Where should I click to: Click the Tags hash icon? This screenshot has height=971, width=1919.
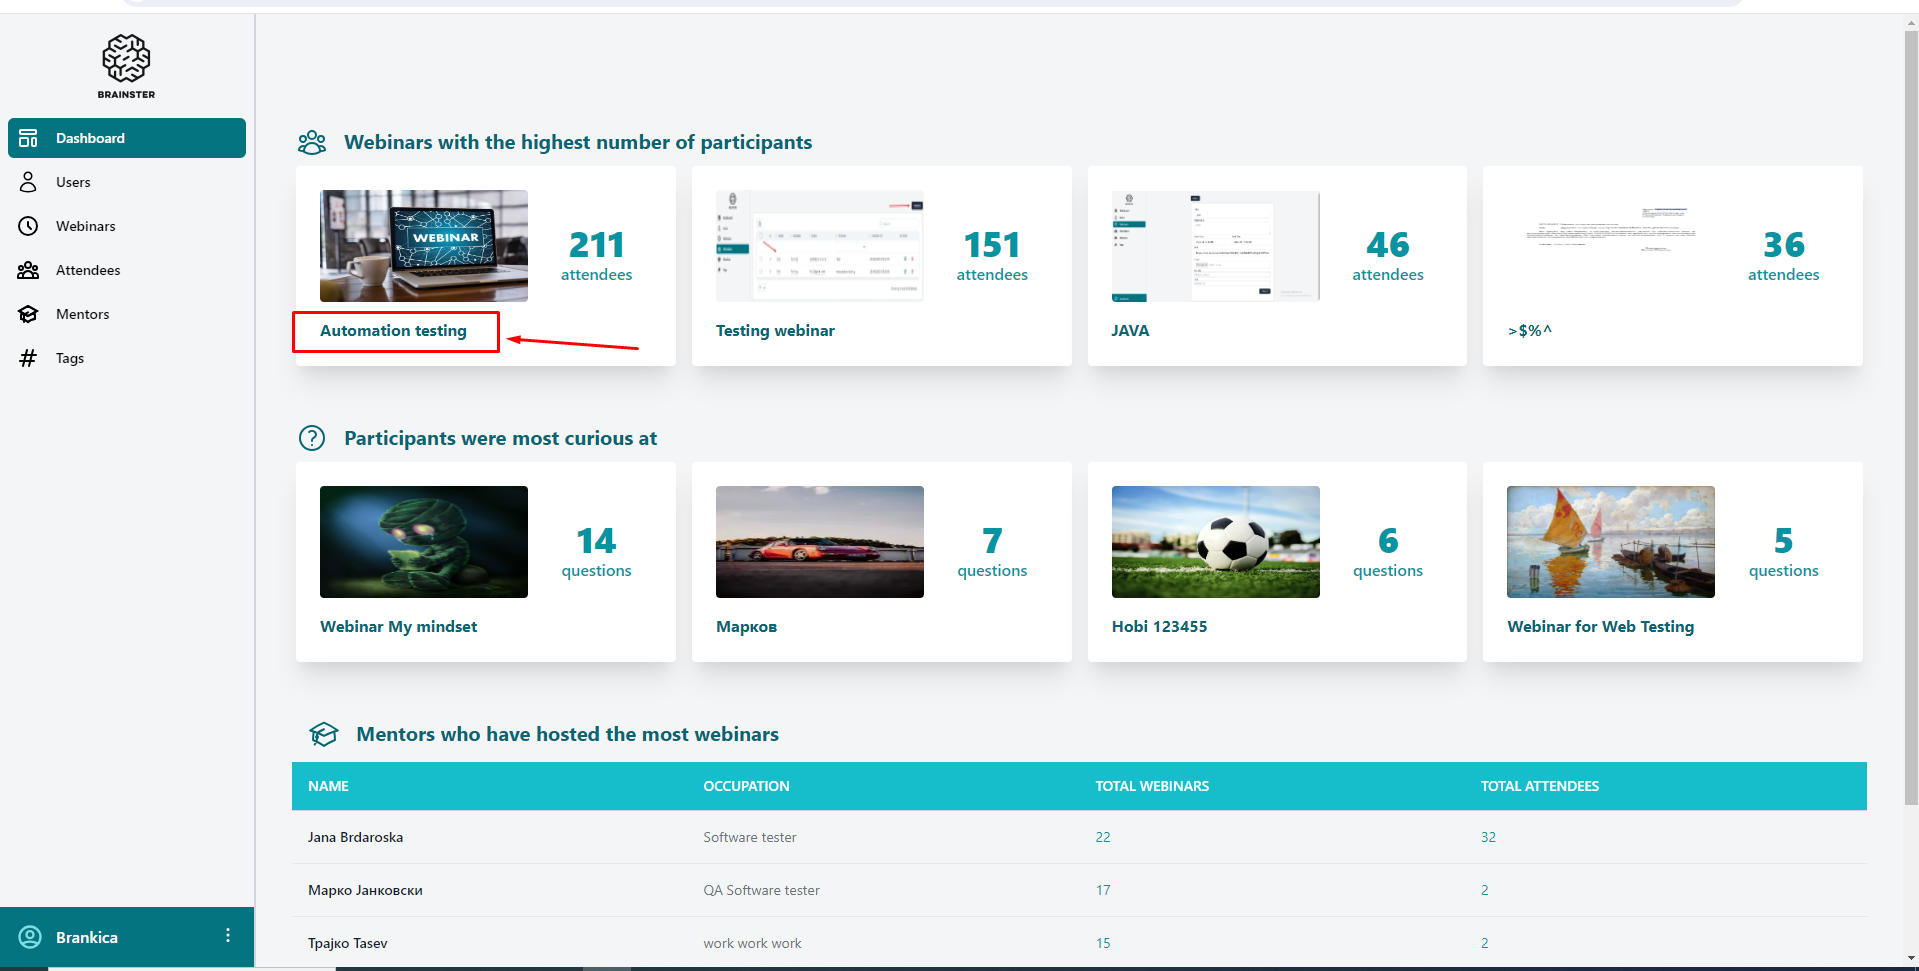click(x=28, y=358)
